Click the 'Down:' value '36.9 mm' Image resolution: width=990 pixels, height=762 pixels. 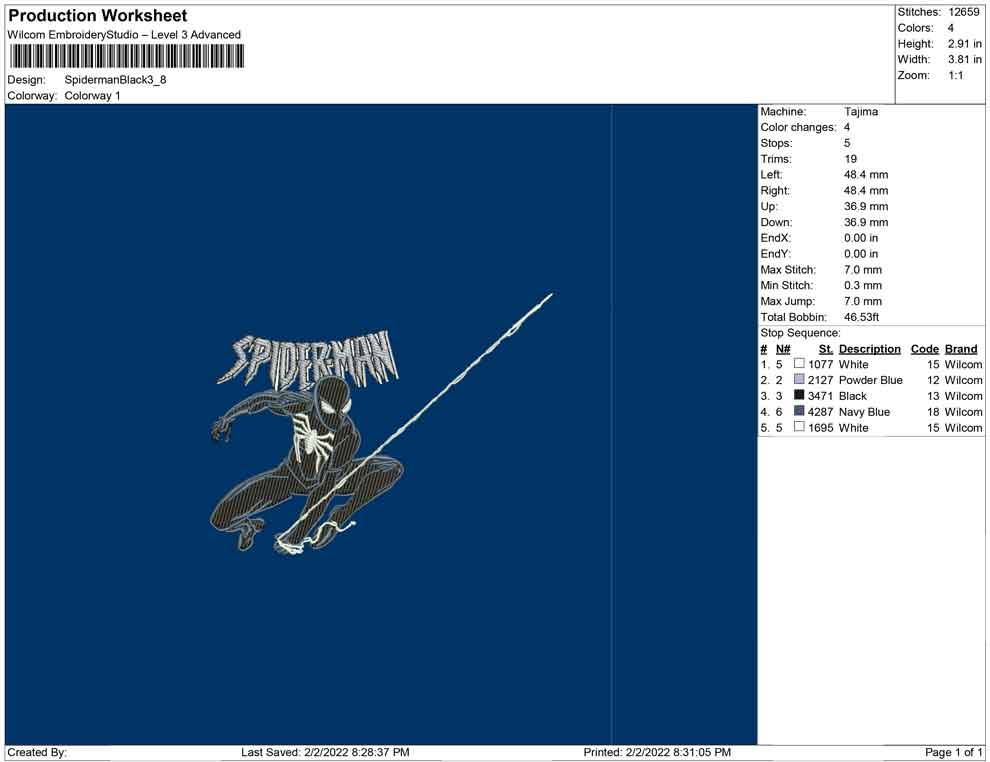[x=866, y=222]
